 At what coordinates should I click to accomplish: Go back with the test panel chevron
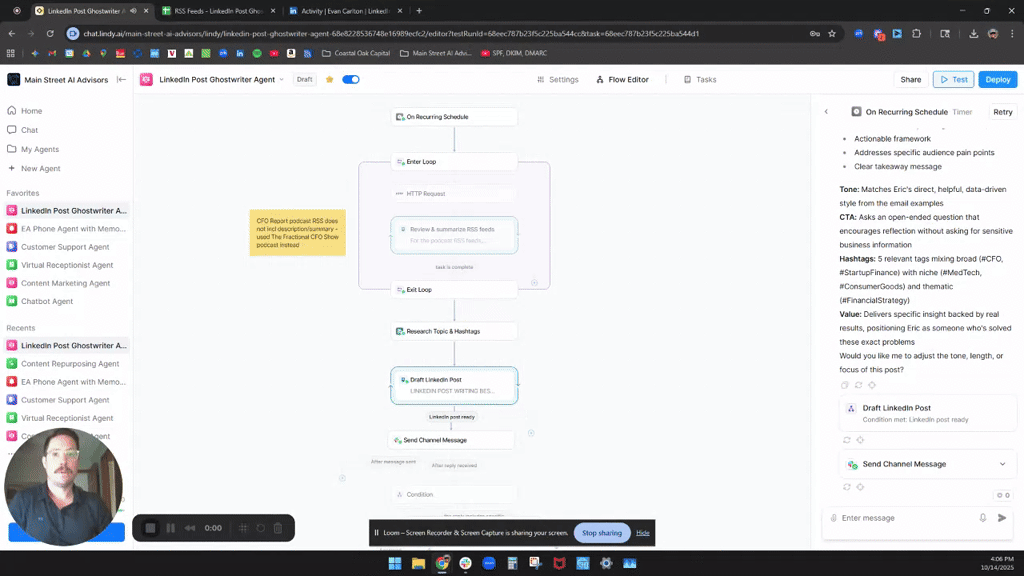click(x=826, y=112)
